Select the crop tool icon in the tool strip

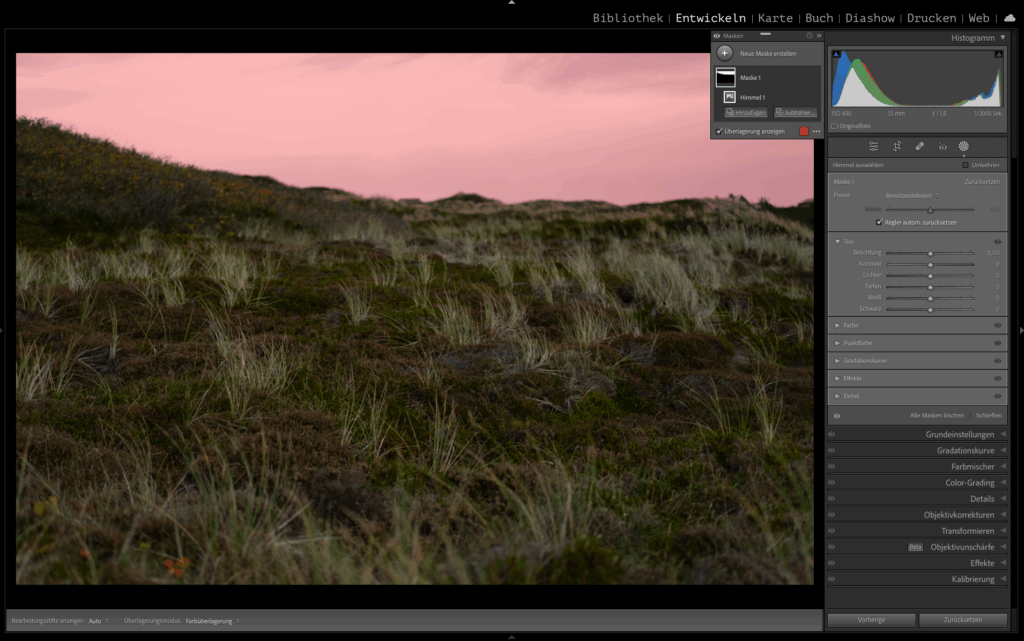click(897, 146)
